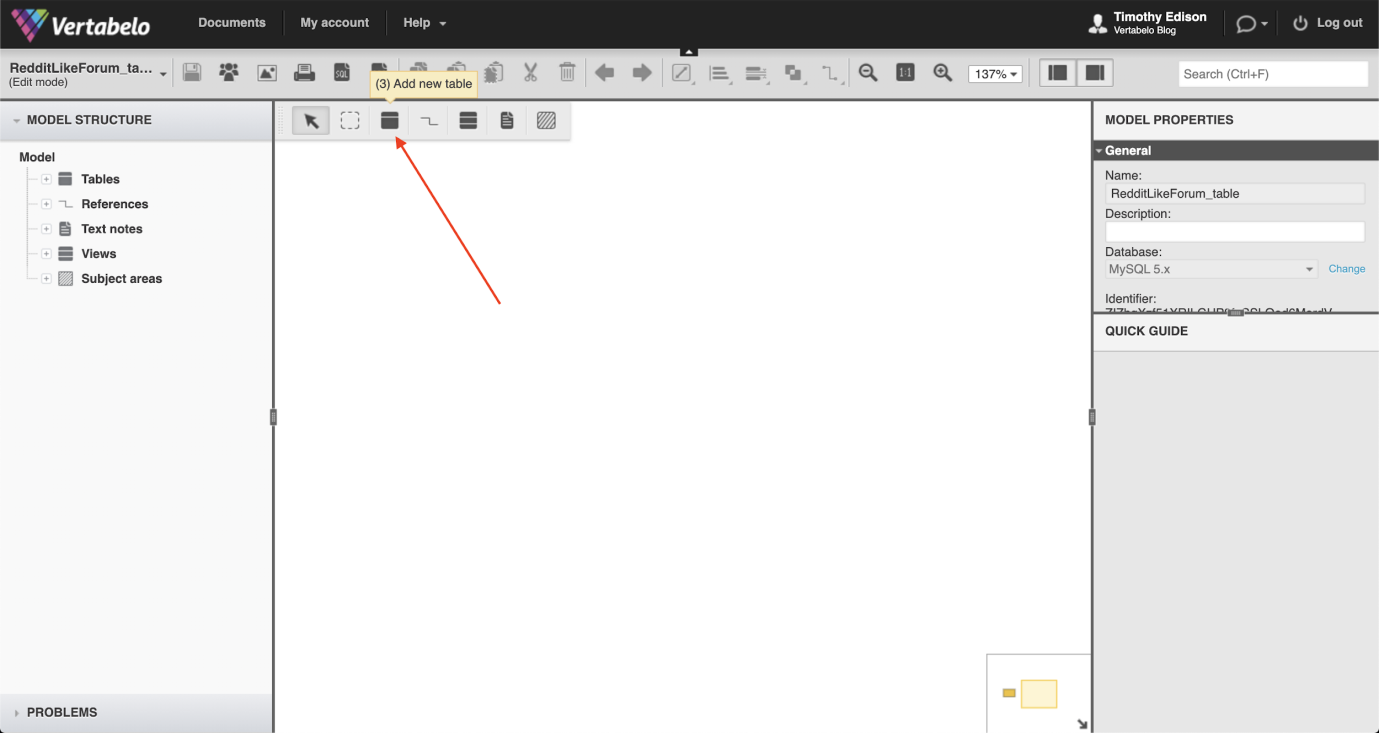Click the Search (Ctrl+F) field

click(1273, 74)
